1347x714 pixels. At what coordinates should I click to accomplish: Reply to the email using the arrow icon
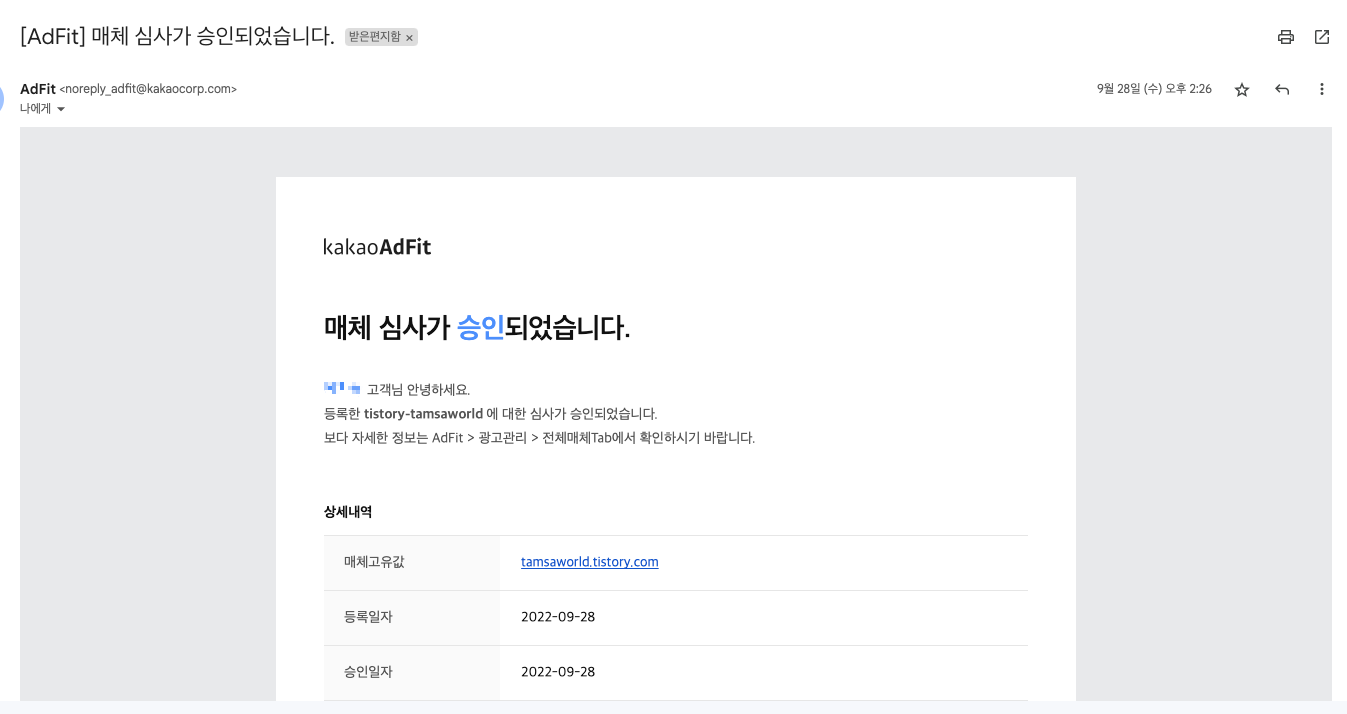click(1282, 89)
